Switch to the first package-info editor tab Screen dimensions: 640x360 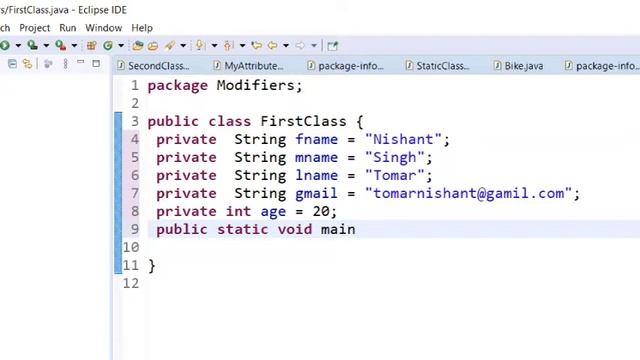[x=346, y=66]
